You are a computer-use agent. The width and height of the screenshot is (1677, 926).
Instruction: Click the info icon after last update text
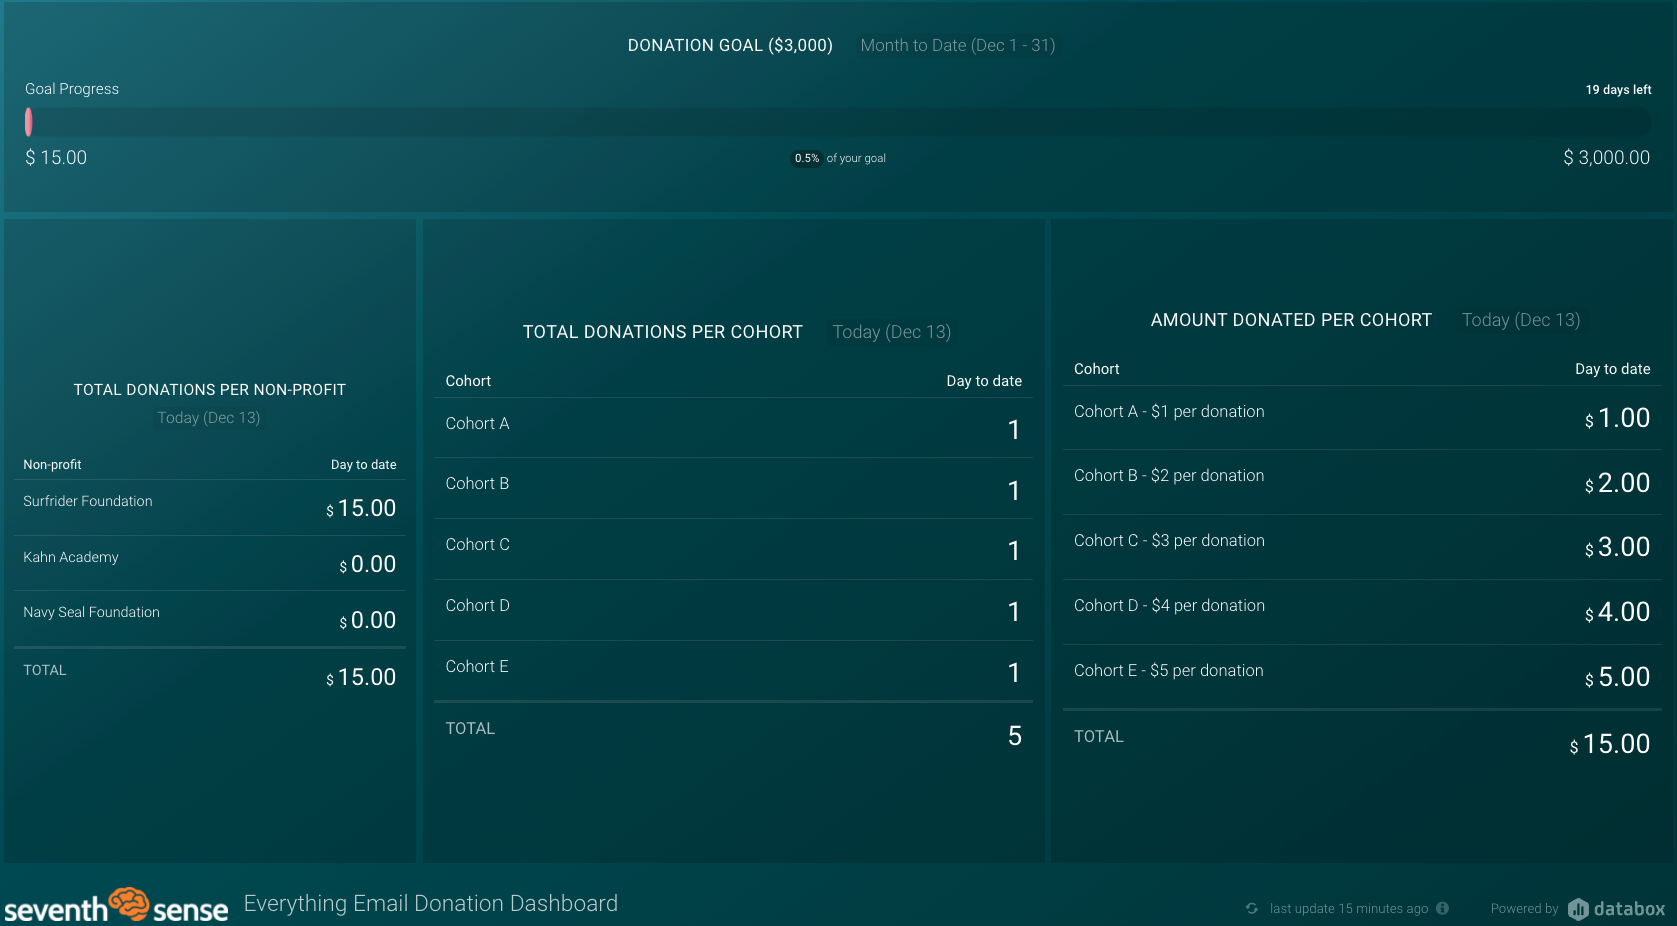tap(1442, 908)
